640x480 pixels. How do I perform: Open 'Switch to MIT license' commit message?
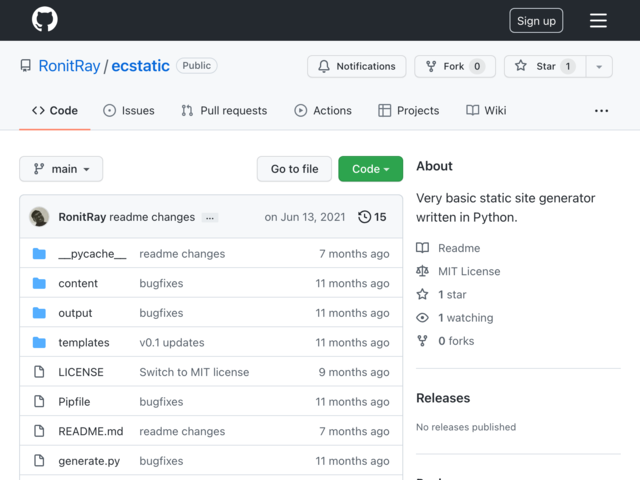tap(194, 372)
